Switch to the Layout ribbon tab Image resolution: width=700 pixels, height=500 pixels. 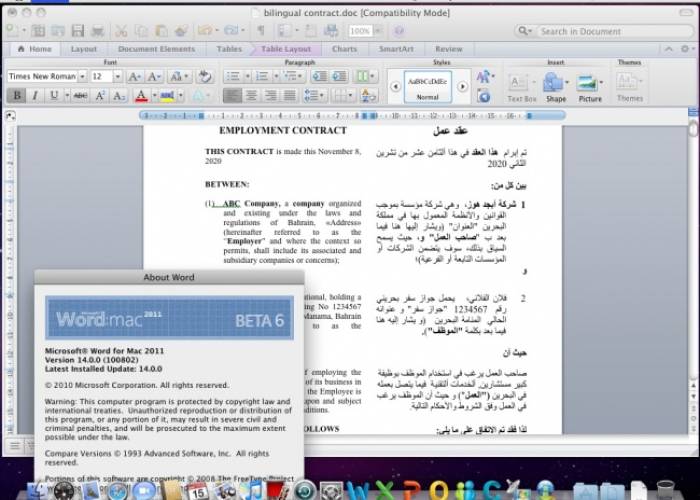(83, 49)
